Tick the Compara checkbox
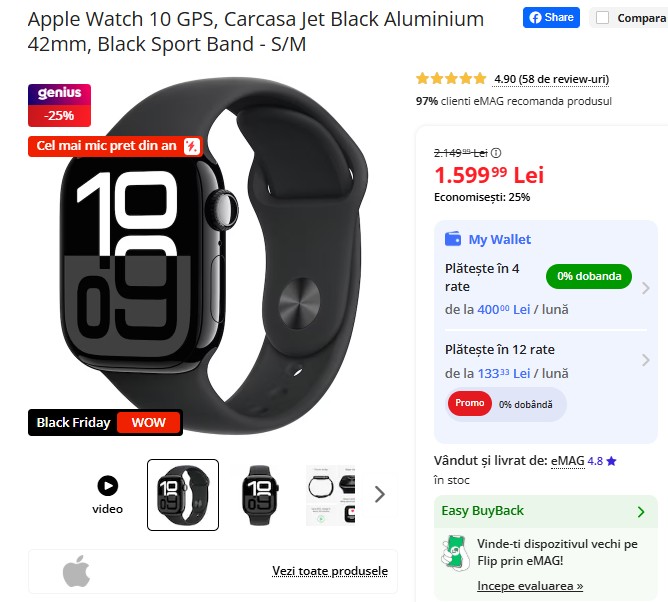Screen dimensions: 668x602 click(x=602, y=18)
